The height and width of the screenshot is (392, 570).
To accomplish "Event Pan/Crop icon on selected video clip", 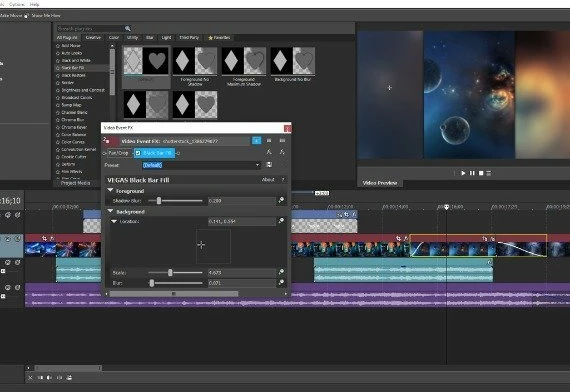I will click(485, 239).
